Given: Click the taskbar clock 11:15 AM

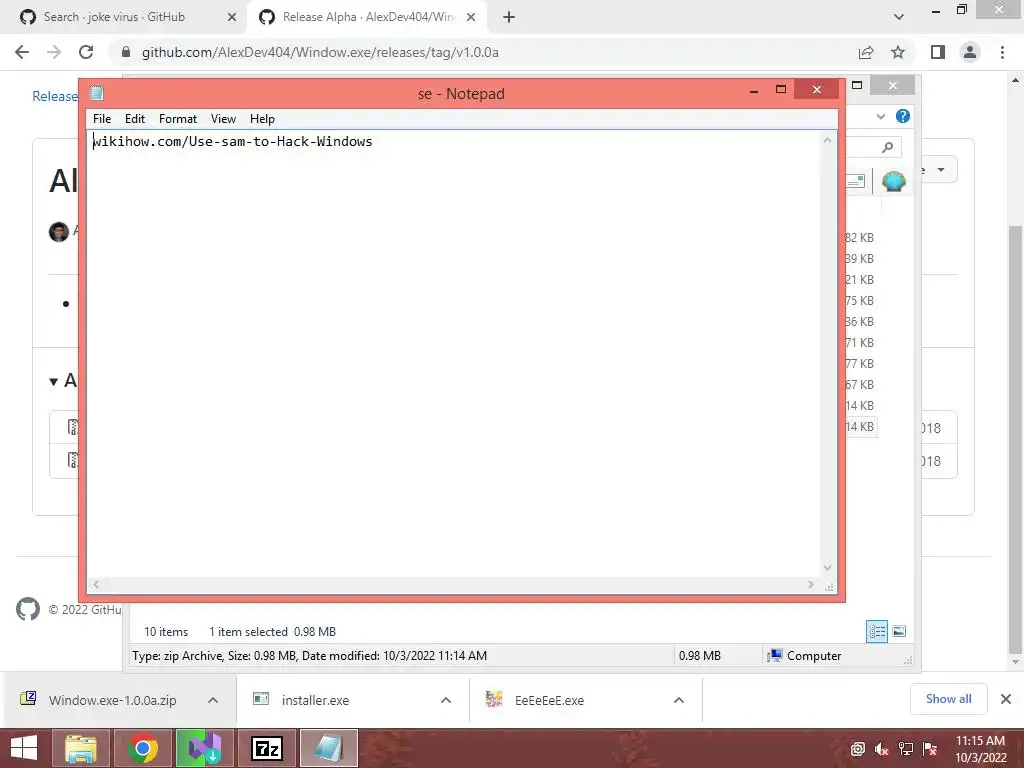Looking at the screenshot, I should tap(980, 741).
